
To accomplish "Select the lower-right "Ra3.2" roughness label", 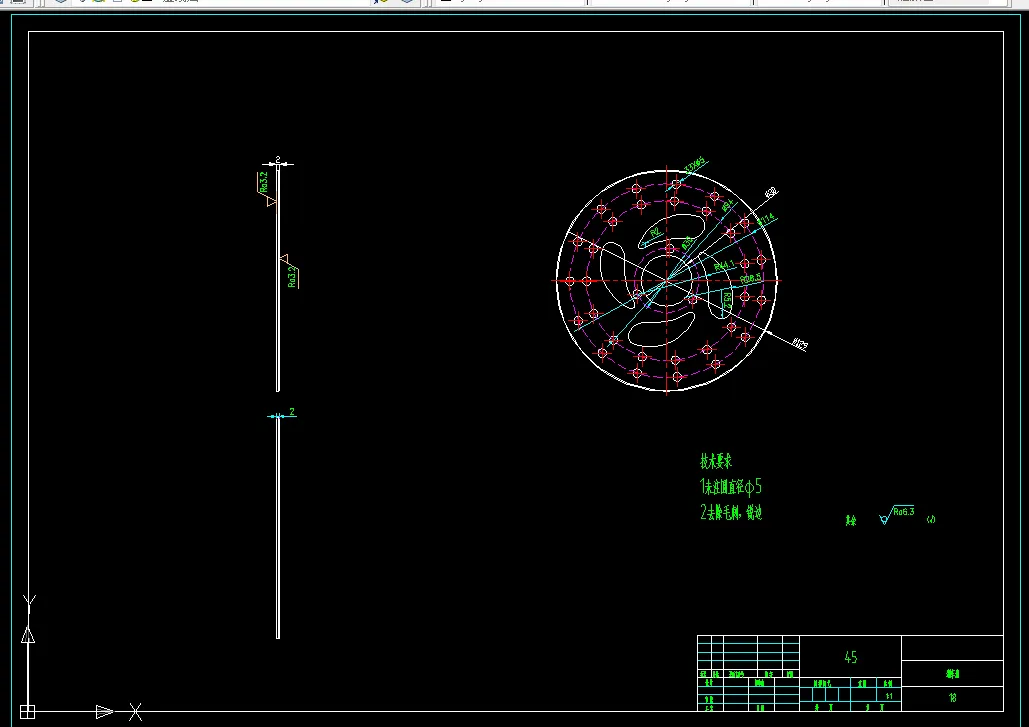I will tap(292, 276).
